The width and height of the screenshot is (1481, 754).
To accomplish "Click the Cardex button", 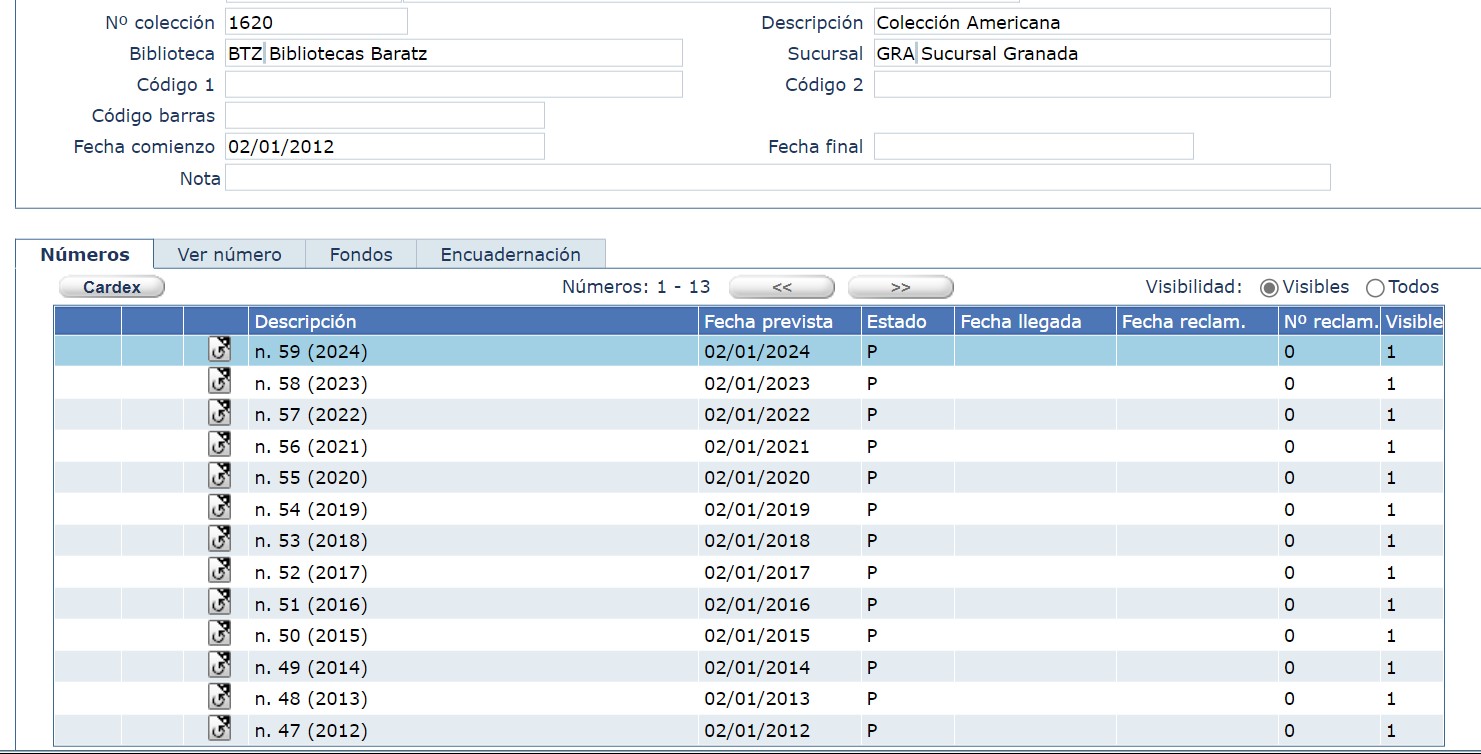I will [x=112, y=288].
